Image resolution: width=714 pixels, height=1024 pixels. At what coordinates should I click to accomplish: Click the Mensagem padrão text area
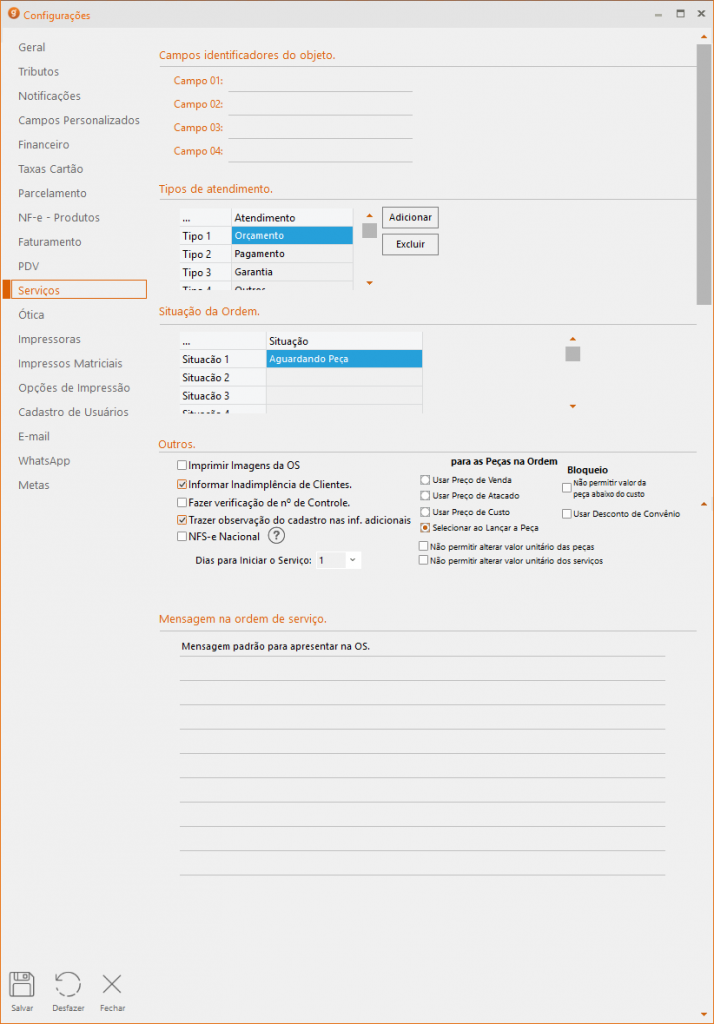click(x=423, y=758)
